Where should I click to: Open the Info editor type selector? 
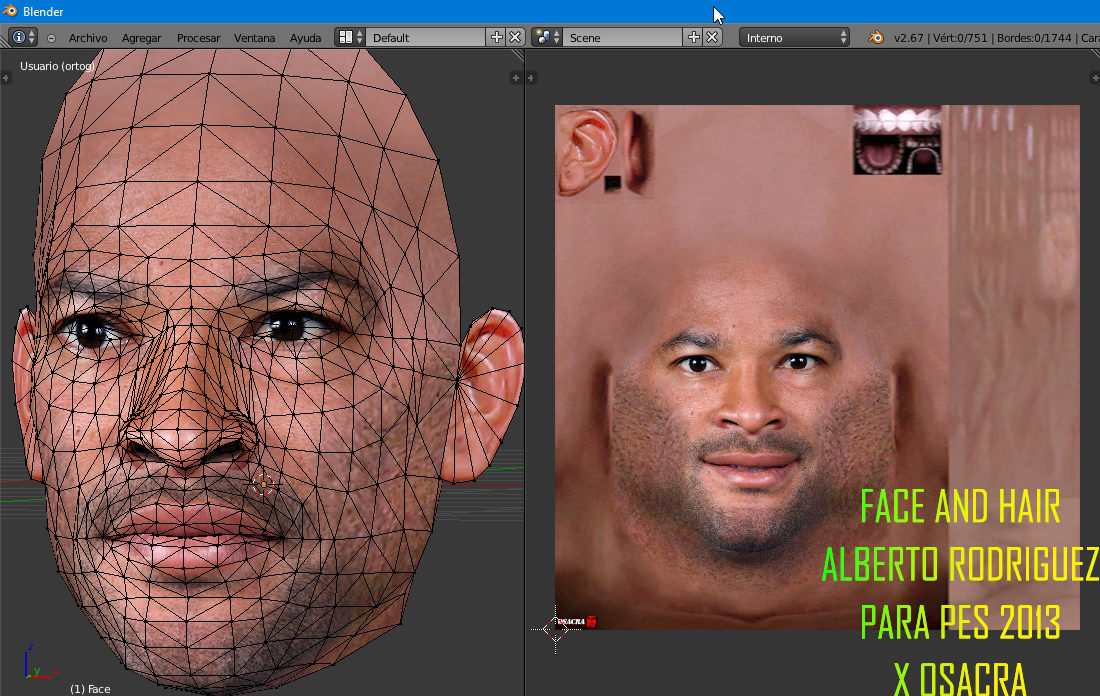(x=22, y=37)
